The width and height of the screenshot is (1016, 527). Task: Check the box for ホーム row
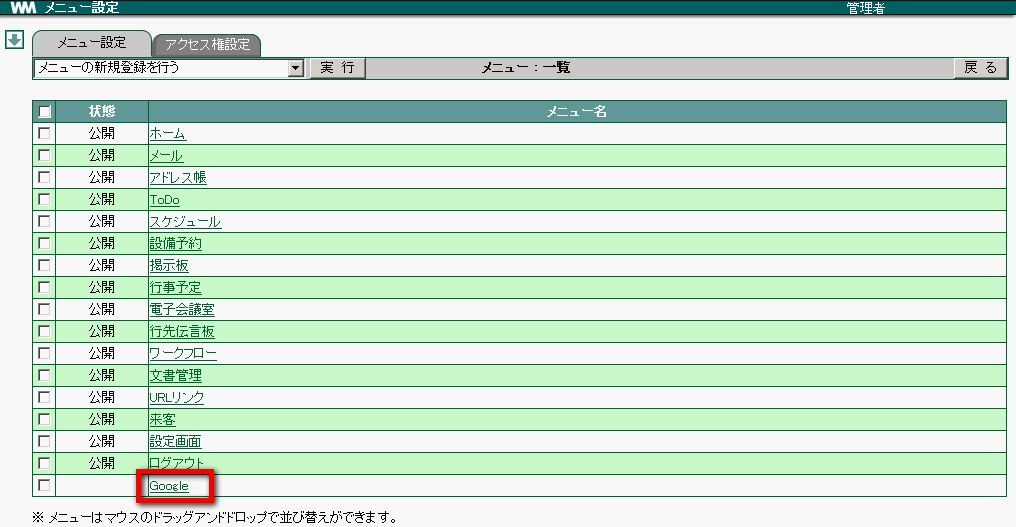coord(44,133)
